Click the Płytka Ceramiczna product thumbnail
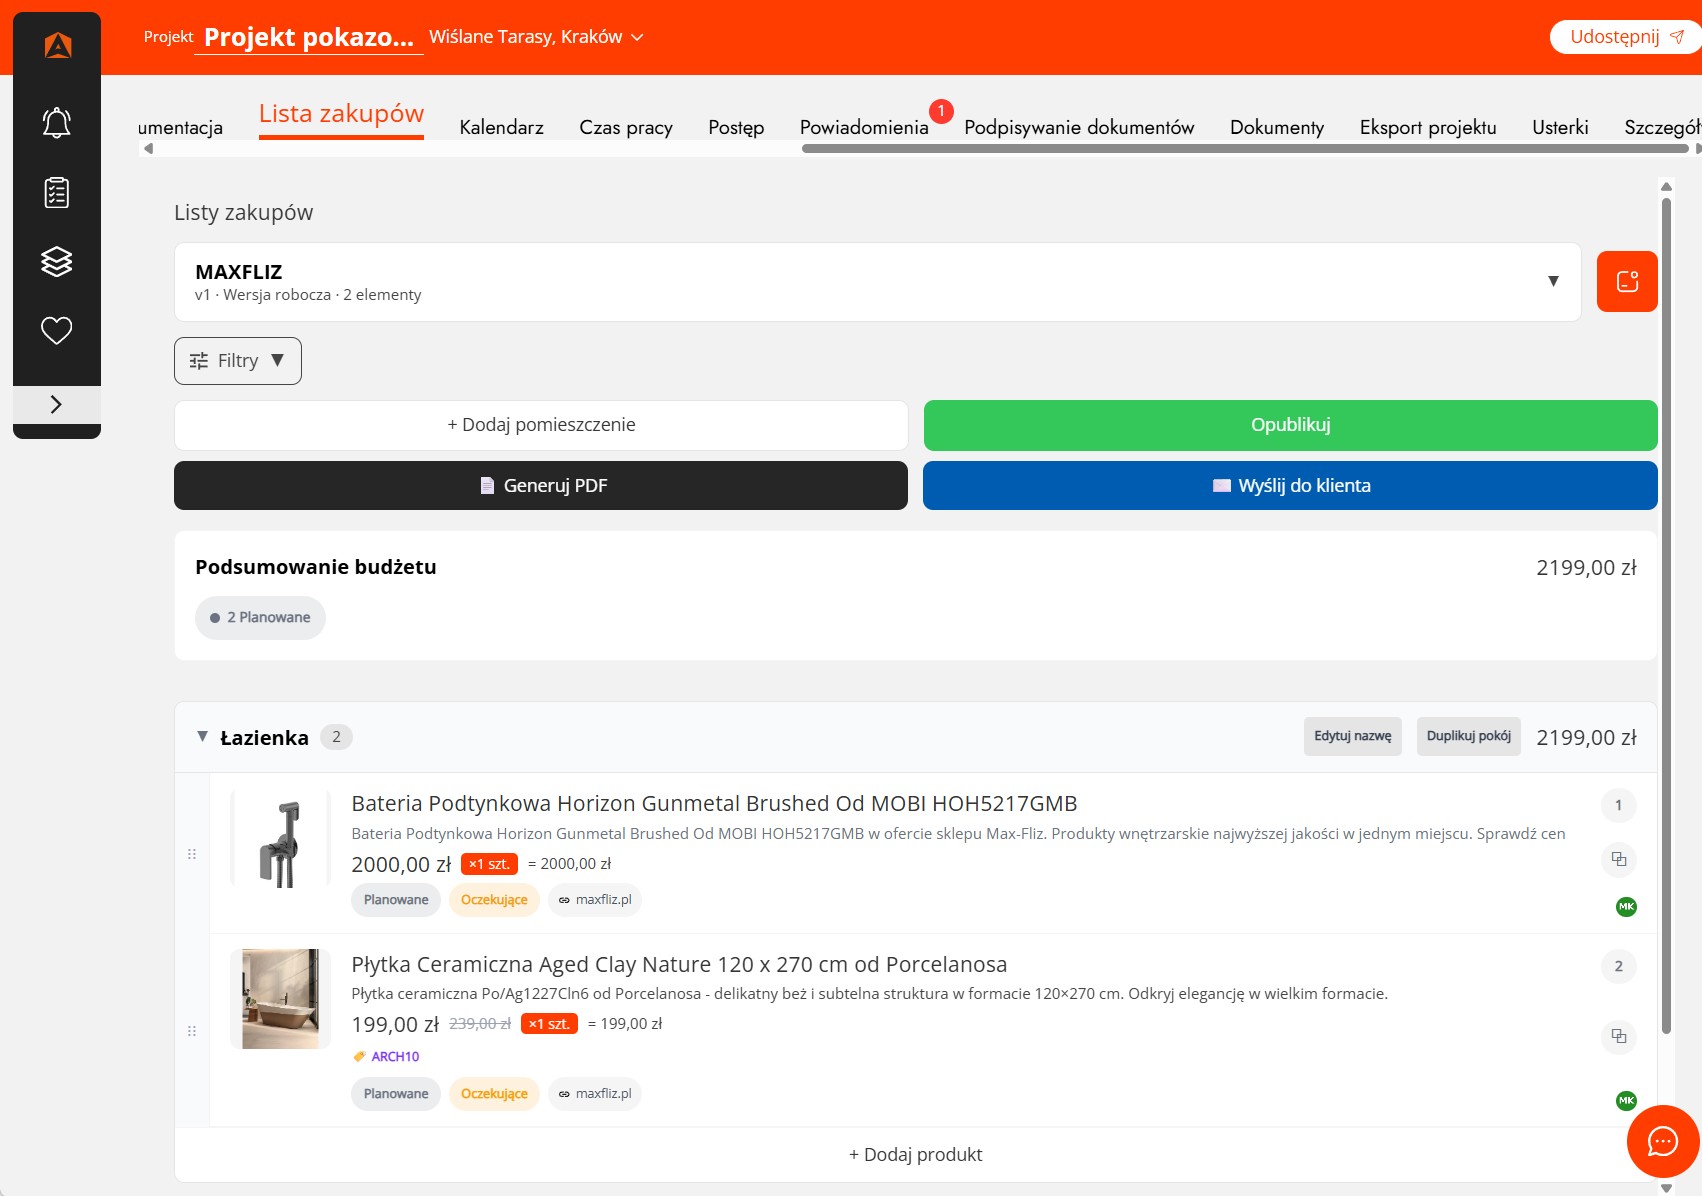The image size is (1702, 1196). click(x=280, y=999)
